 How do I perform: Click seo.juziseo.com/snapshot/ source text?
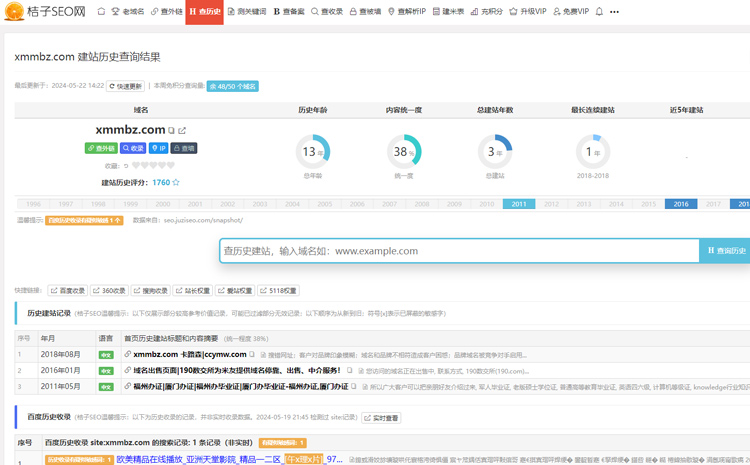203,220
